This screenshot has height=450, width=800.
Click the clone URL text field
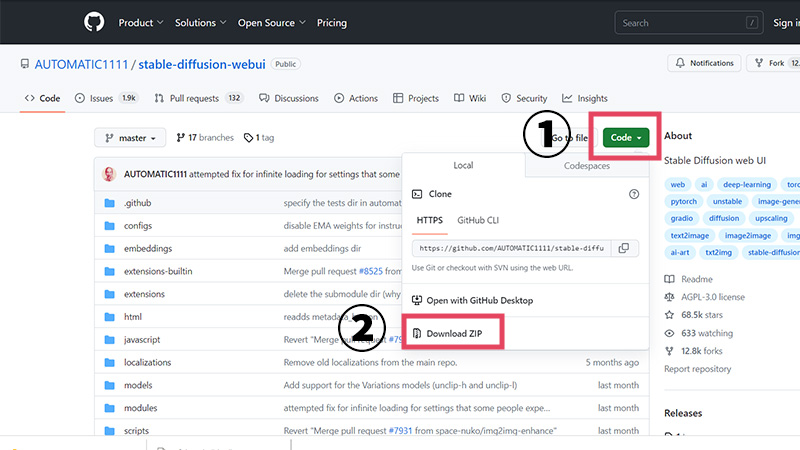click(x=511, y=248)
